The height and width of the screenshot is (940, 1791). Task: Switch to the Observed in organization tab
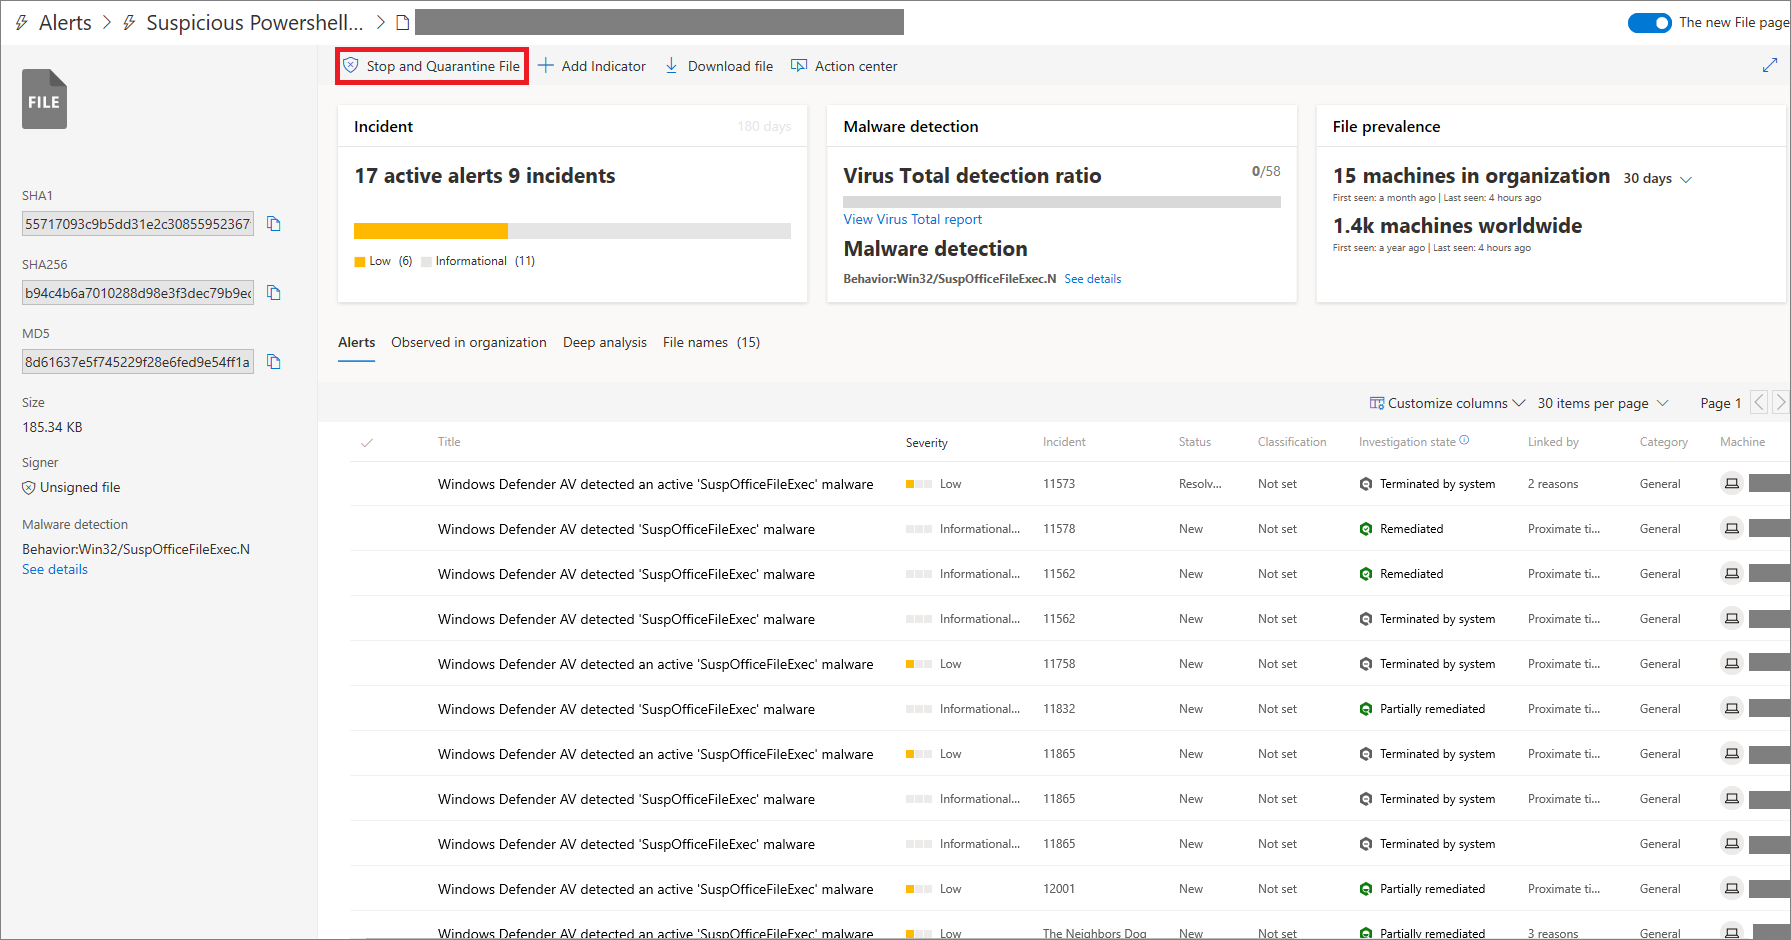pos(468,342)
